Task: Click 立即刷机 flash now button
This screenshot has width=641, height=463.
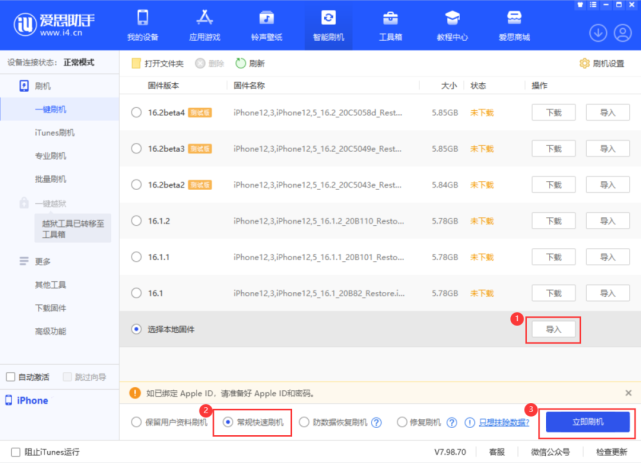Action: point(588,422)
